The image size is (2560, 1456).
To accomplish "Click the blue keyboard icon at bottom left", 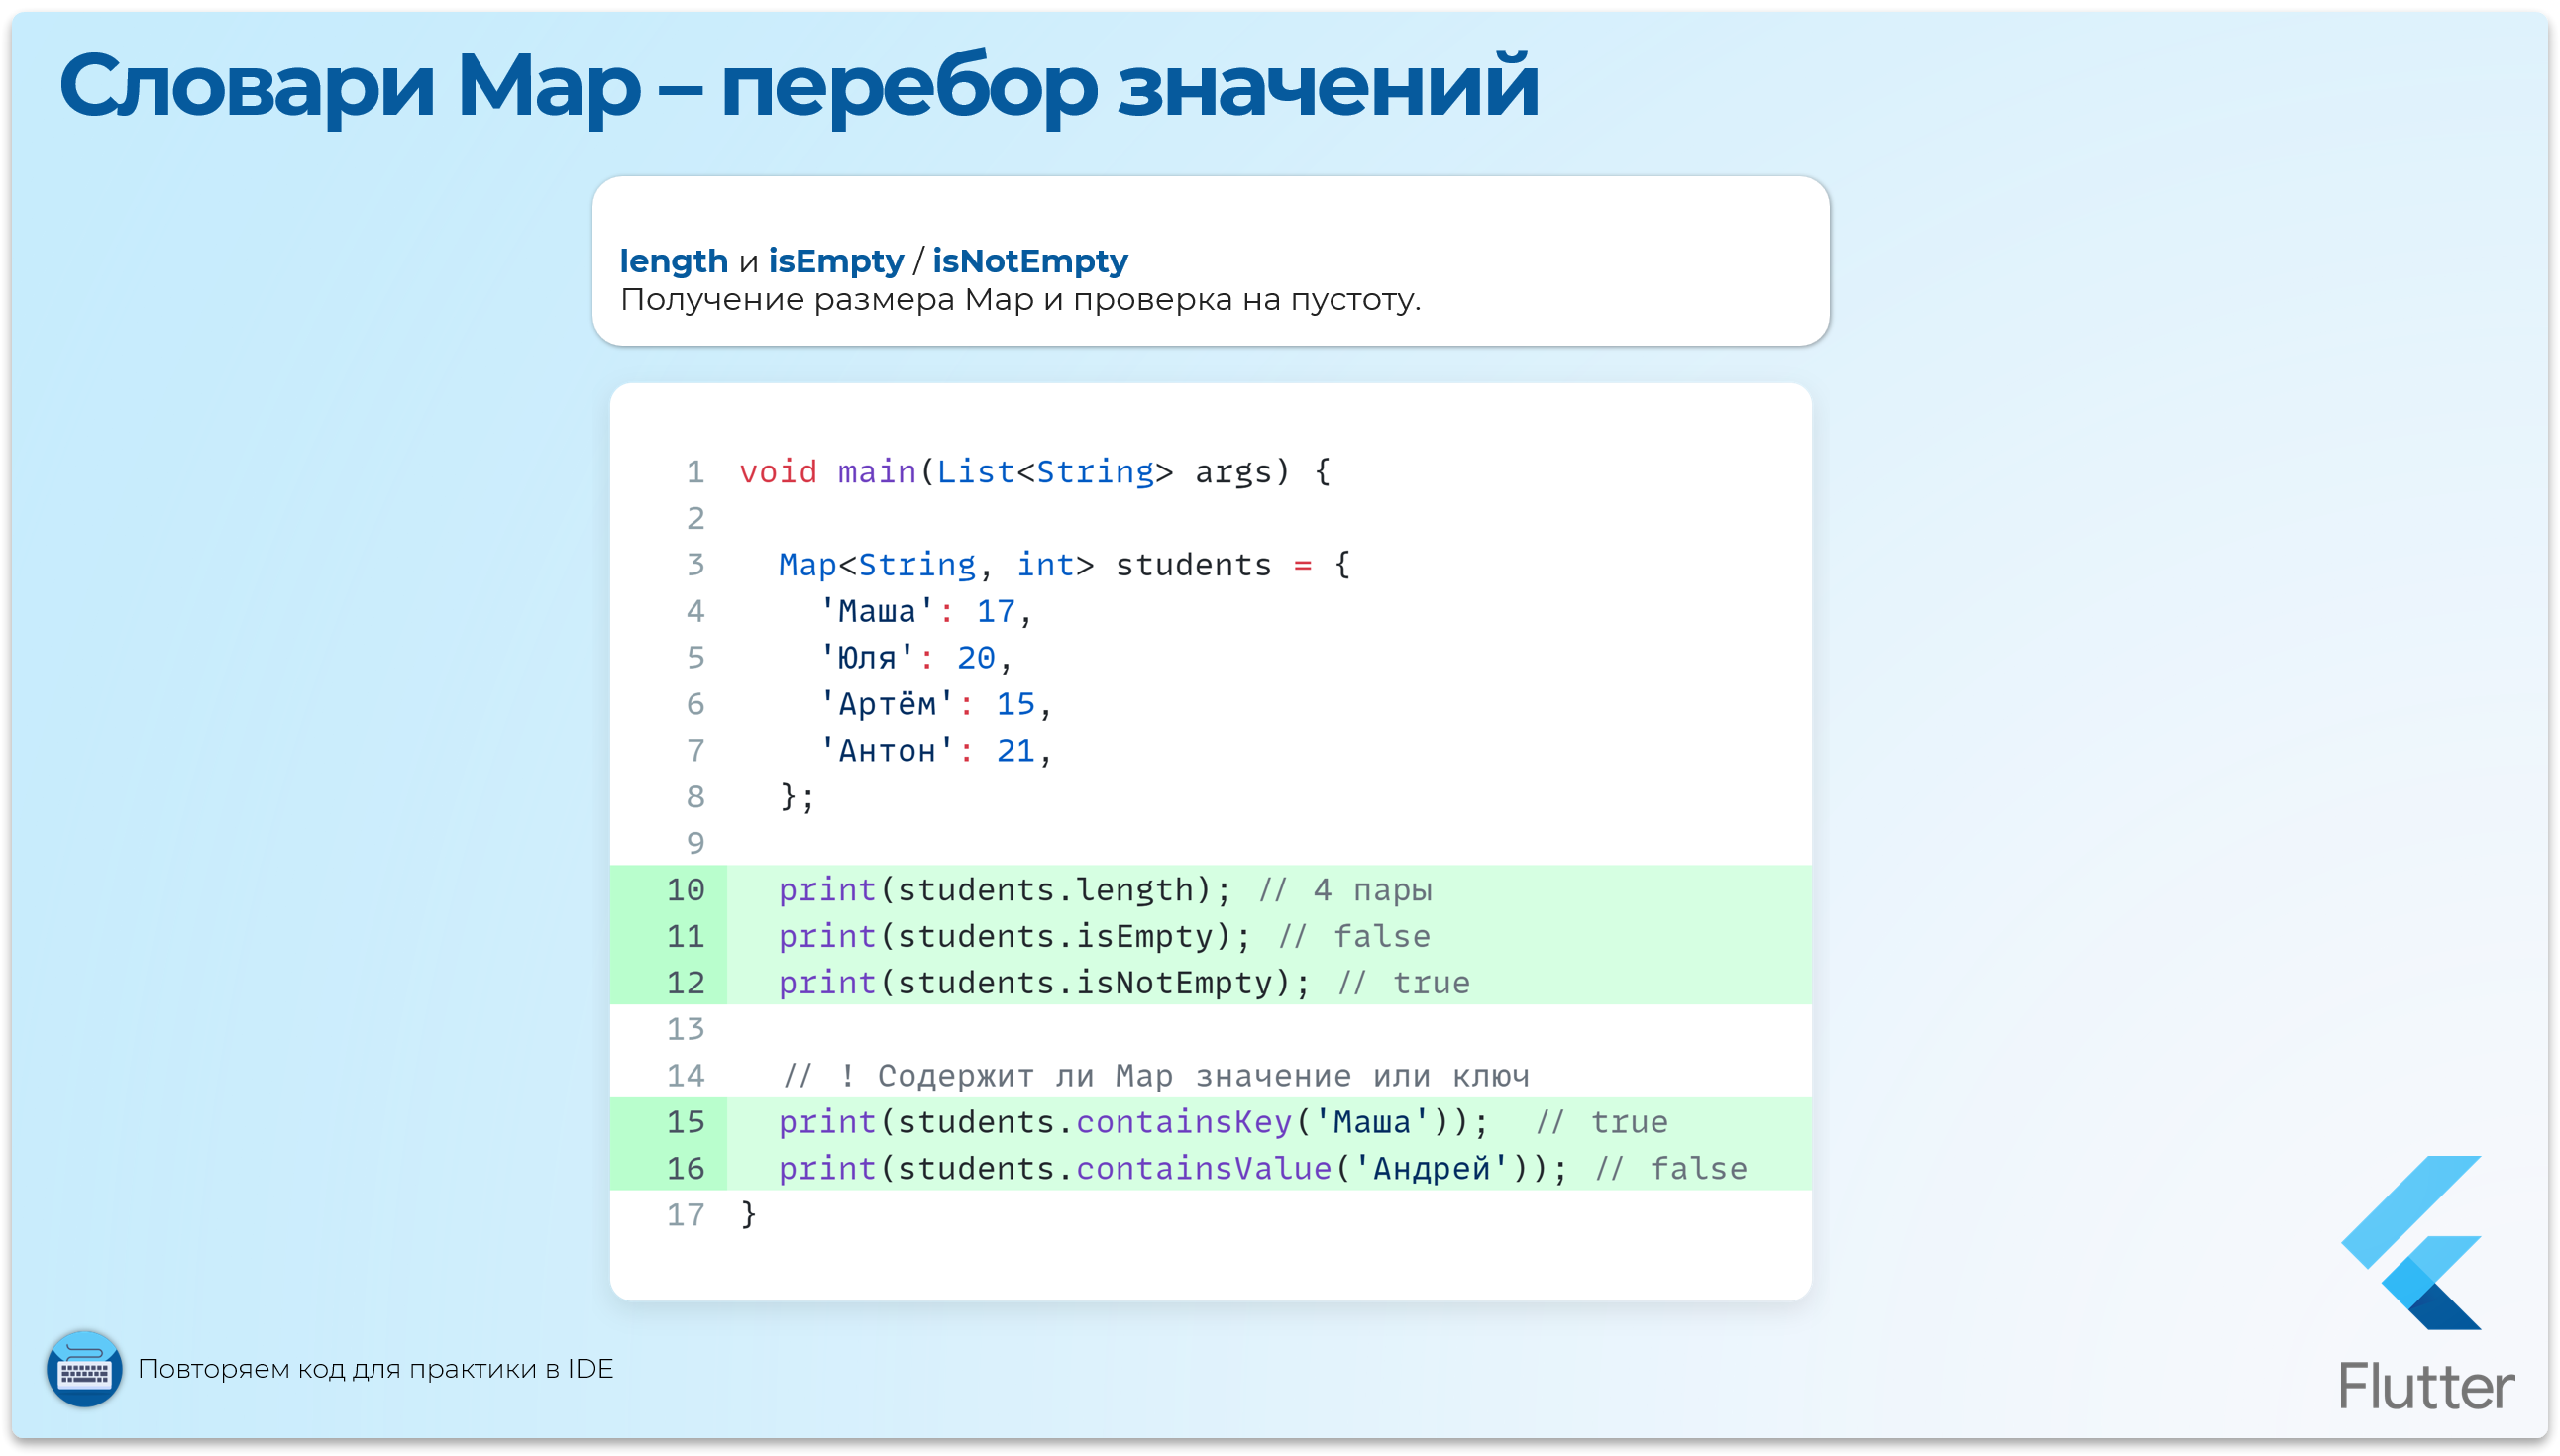I will tap(85, 1370).
